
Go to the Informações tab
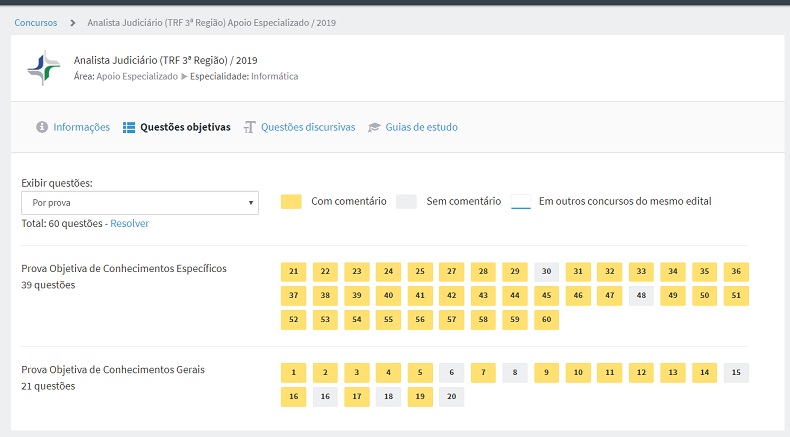pyautogui.click(x=82, y=127)
